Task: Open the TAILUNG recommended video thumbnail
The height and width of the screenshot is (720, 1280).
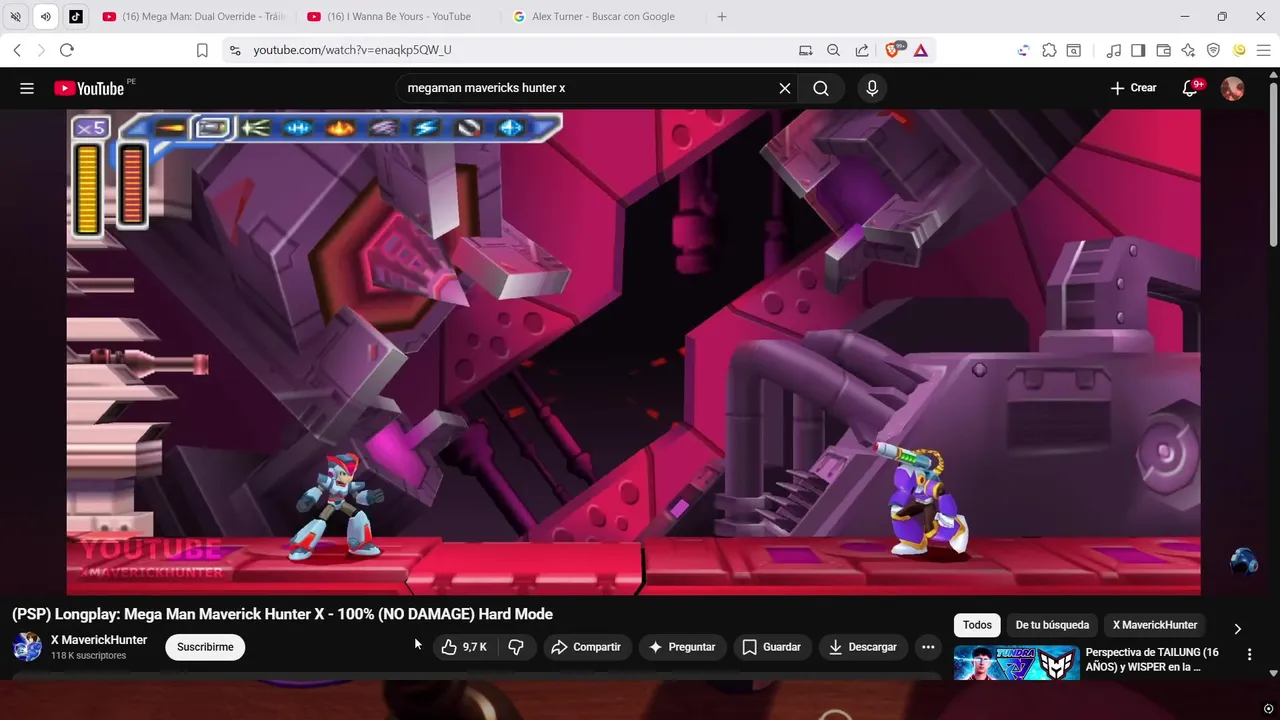Action: click(x=1017, y=663)
